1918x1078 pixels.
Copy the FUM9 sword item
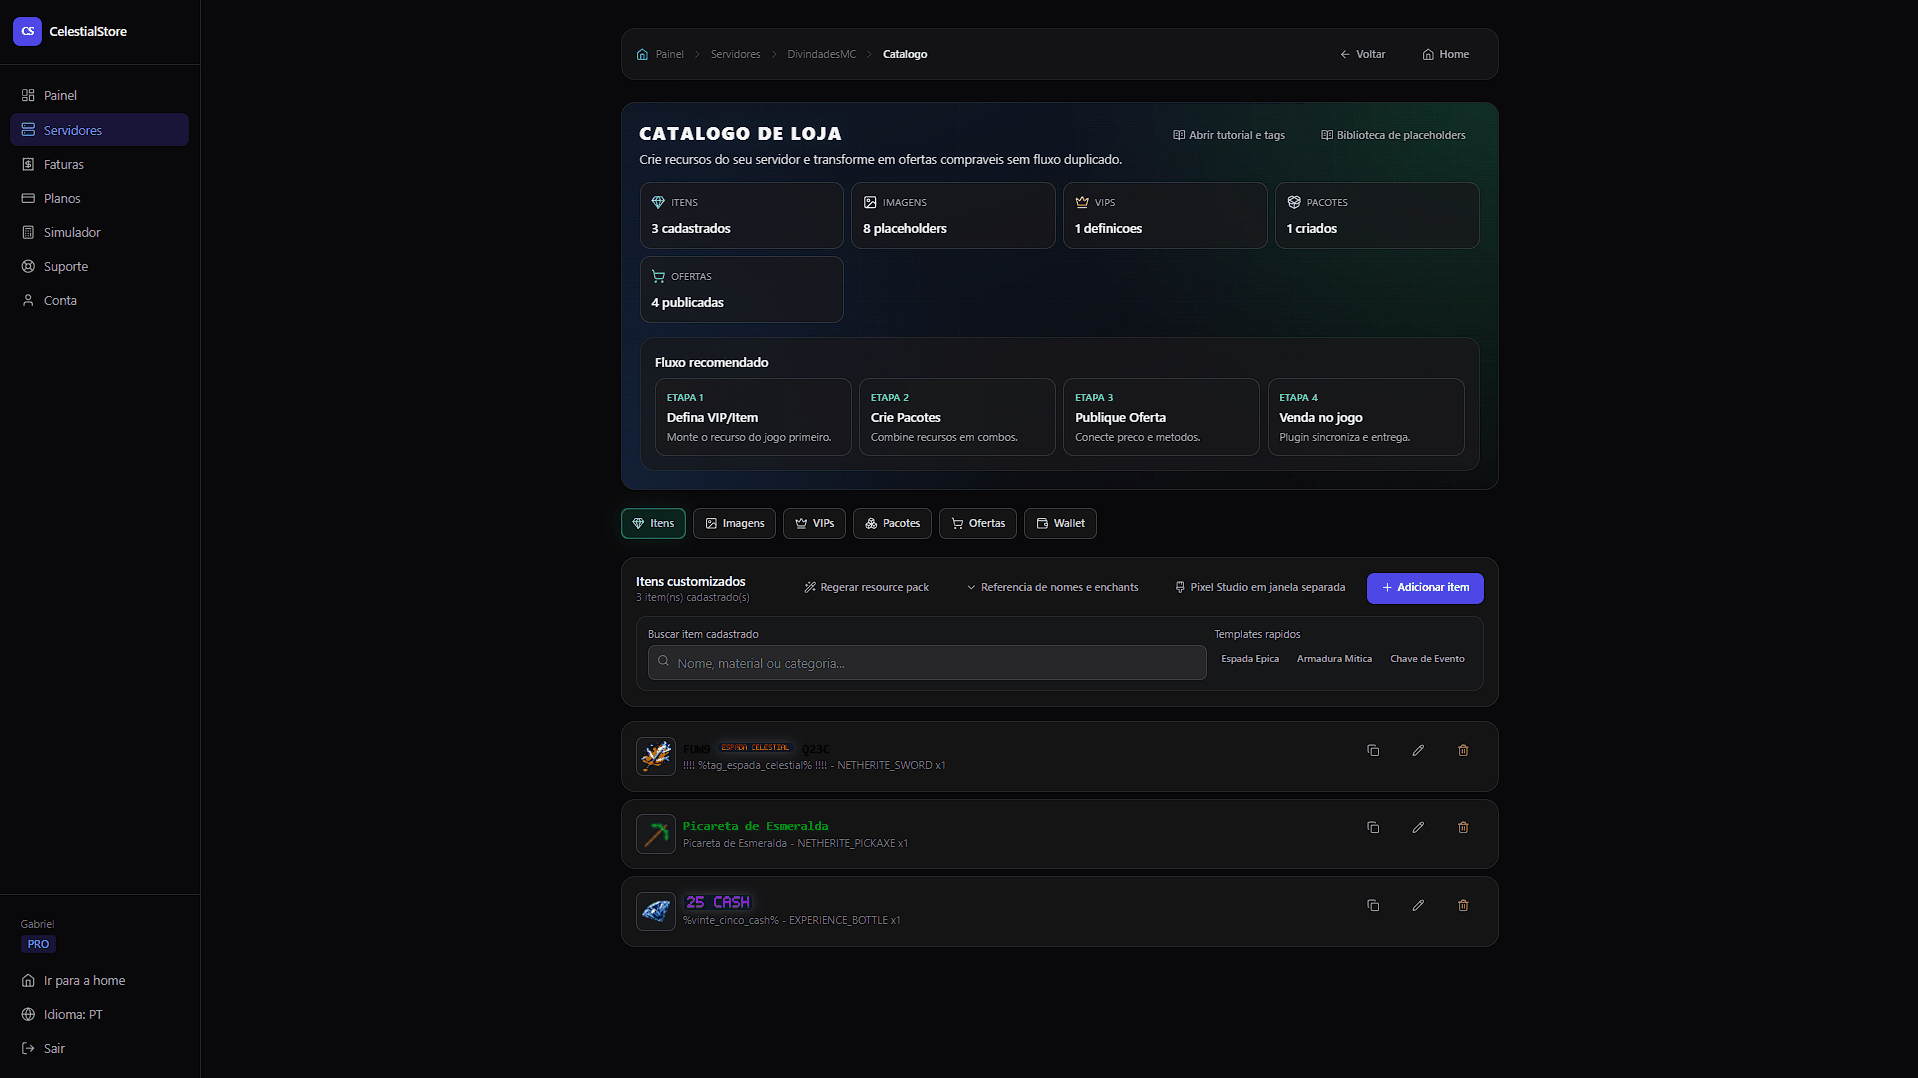pyautogui.click(x=1373, y=749)
